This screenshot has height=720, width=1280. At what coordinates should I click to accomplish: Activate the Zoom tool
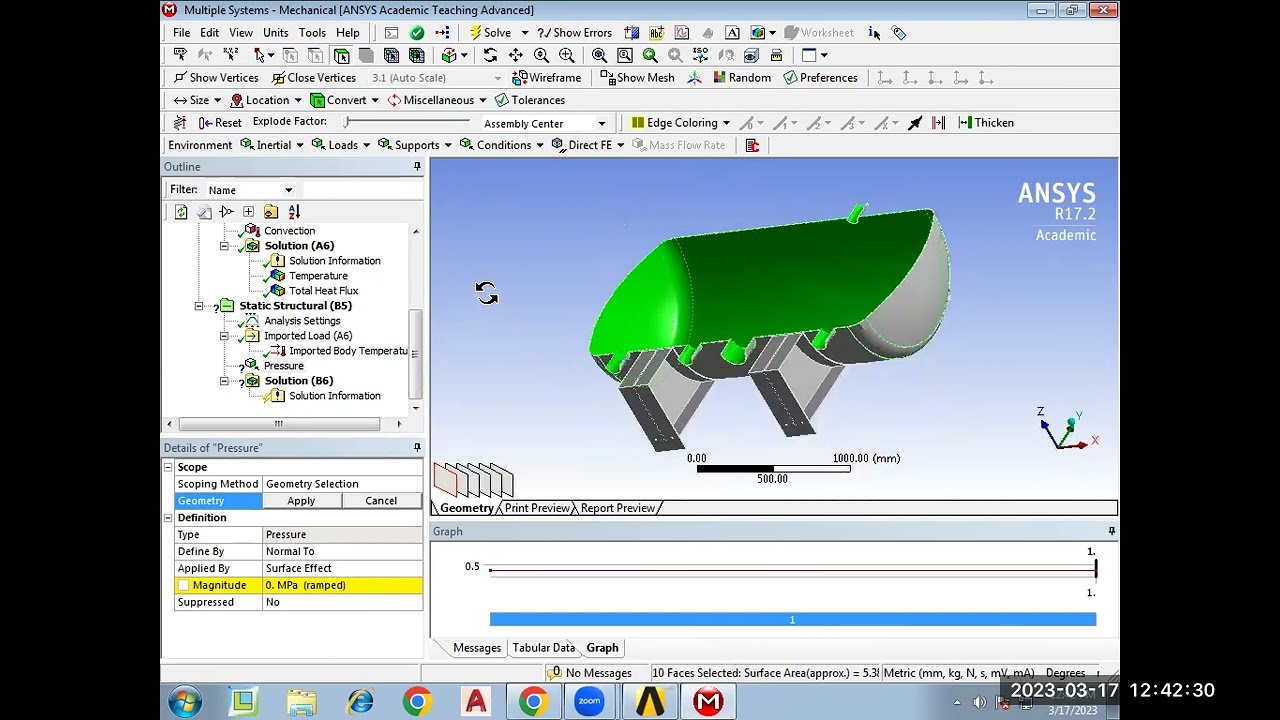[541, 55]
